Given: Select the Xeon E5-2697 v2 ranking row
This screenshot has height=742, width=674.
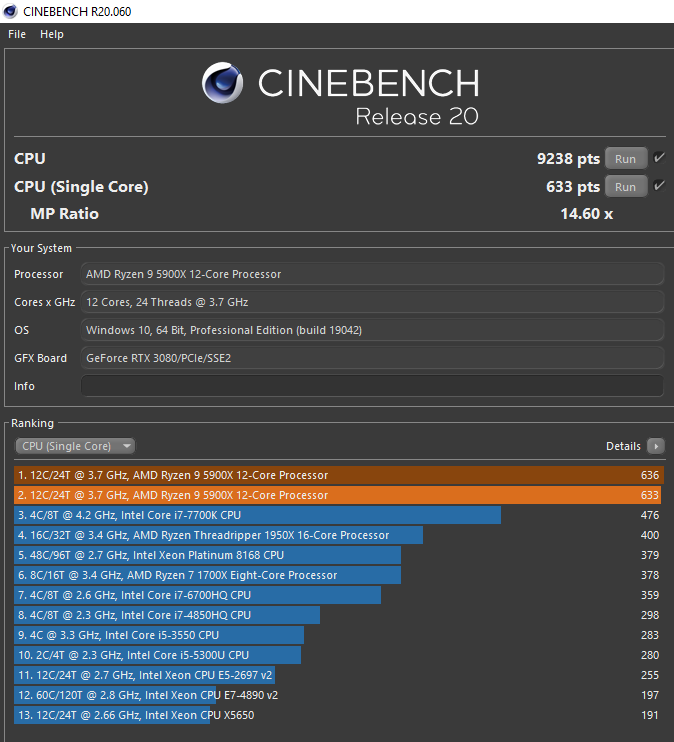Looking at the screenshot, I should (x=339, y=675).
